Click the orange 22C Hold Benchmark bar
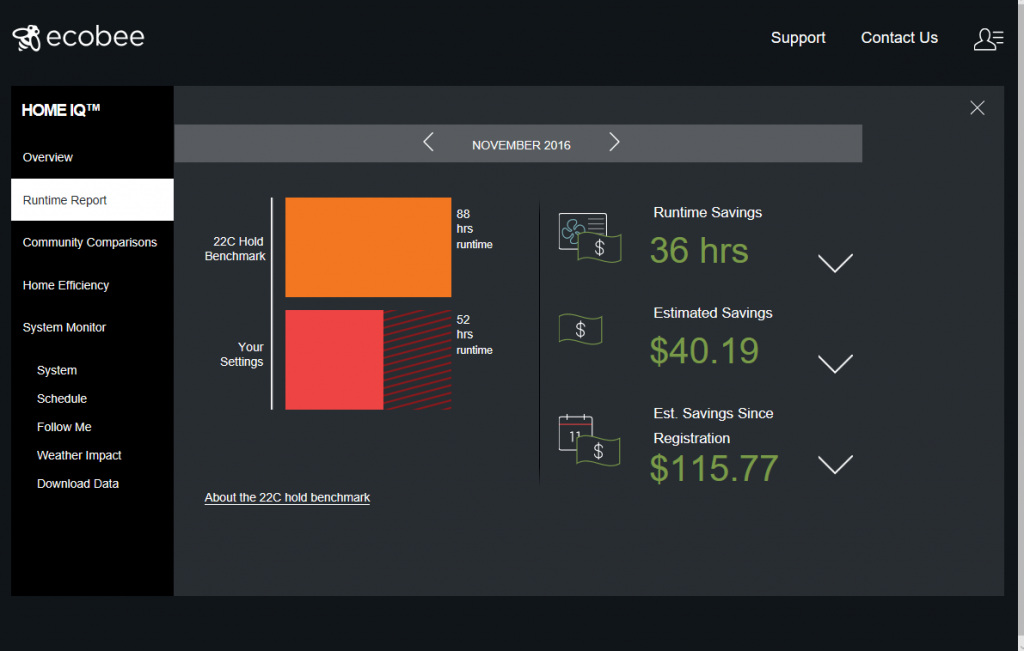This screenshot has height=651, width=1024. (x=368, y=247)
